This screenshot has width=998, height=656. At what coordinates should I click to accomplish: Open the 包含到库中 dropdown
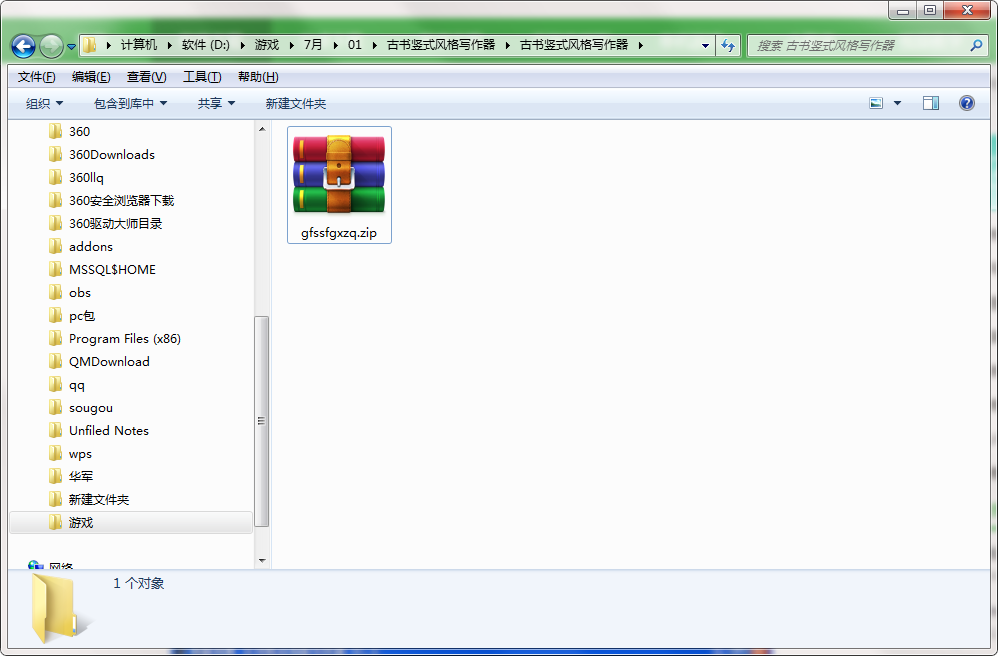[130, 103]
